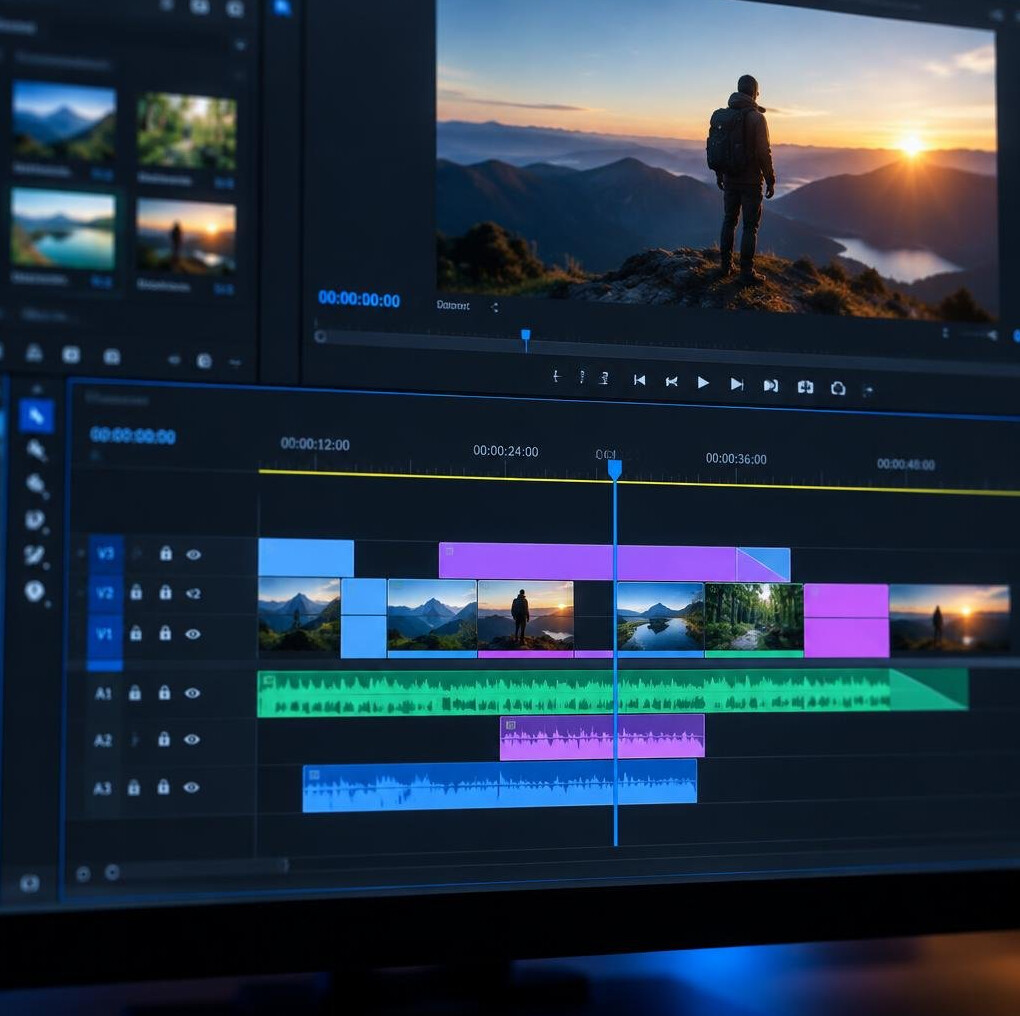Toggle the first lock icon on track V1
The image size is (1020, 1016).
pyautogui.click(x=135, y=632)
